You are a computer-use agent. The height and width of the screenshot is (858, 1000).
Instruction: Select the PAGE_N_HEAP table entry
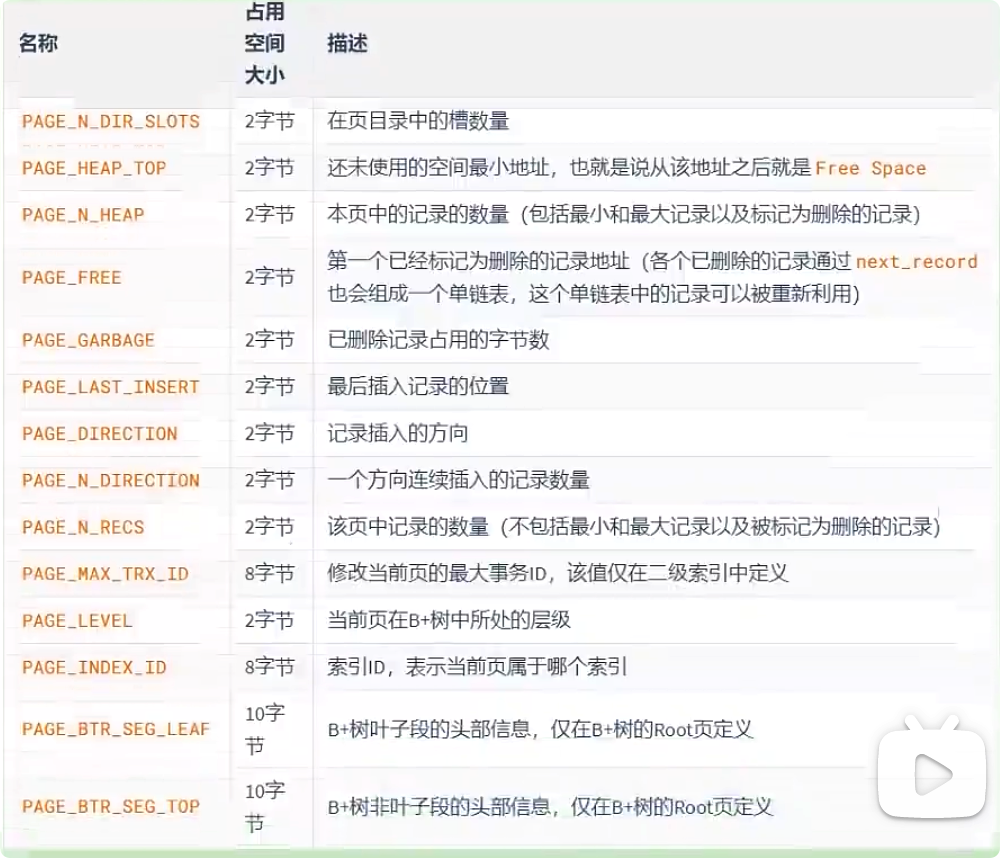pyautogui.click(x=86, y=215)
